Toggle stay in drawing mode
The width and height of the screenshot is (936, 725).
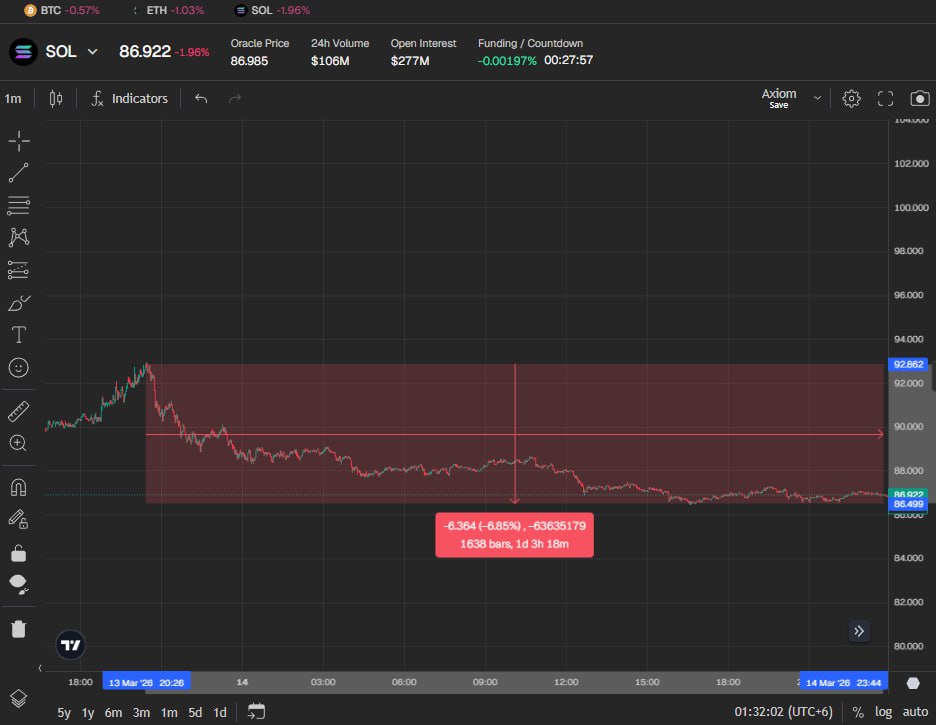pyautogui.click(x=19, y=519)
